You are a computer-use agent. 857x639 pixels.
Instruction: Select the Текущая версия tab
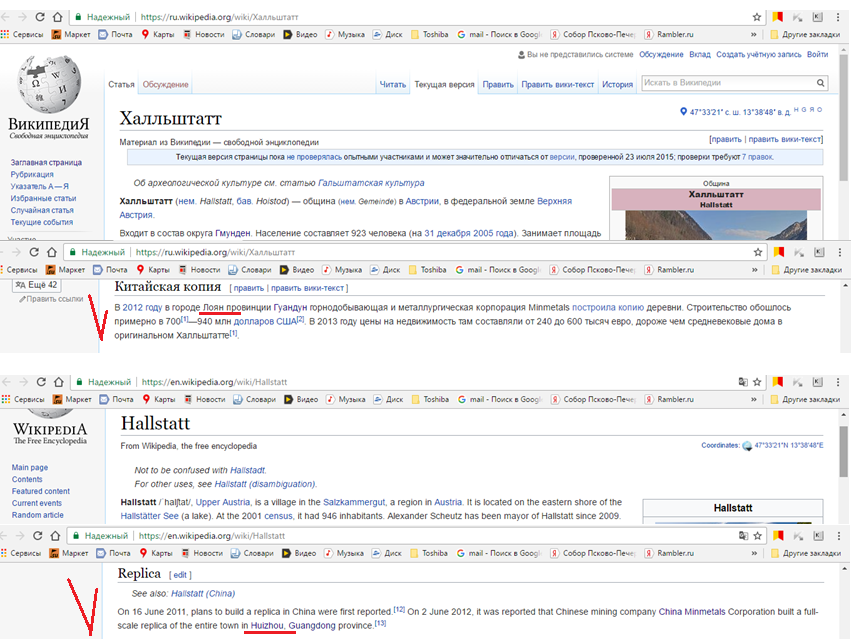pyautogui.click(x=444, y=85)
